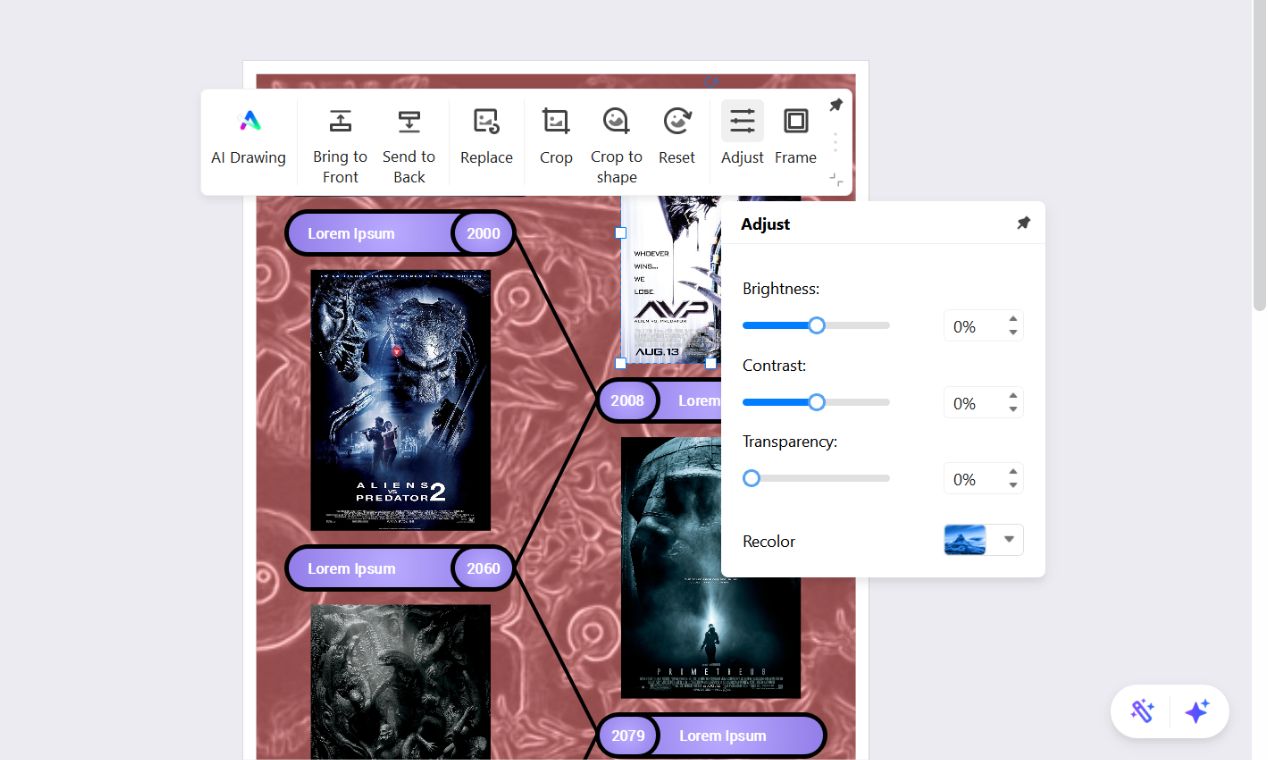Viewport: 1268px width, 760px height.
Task: Click the Brightness percentage field
Action: pyautogui.click(x=974, y=326)
